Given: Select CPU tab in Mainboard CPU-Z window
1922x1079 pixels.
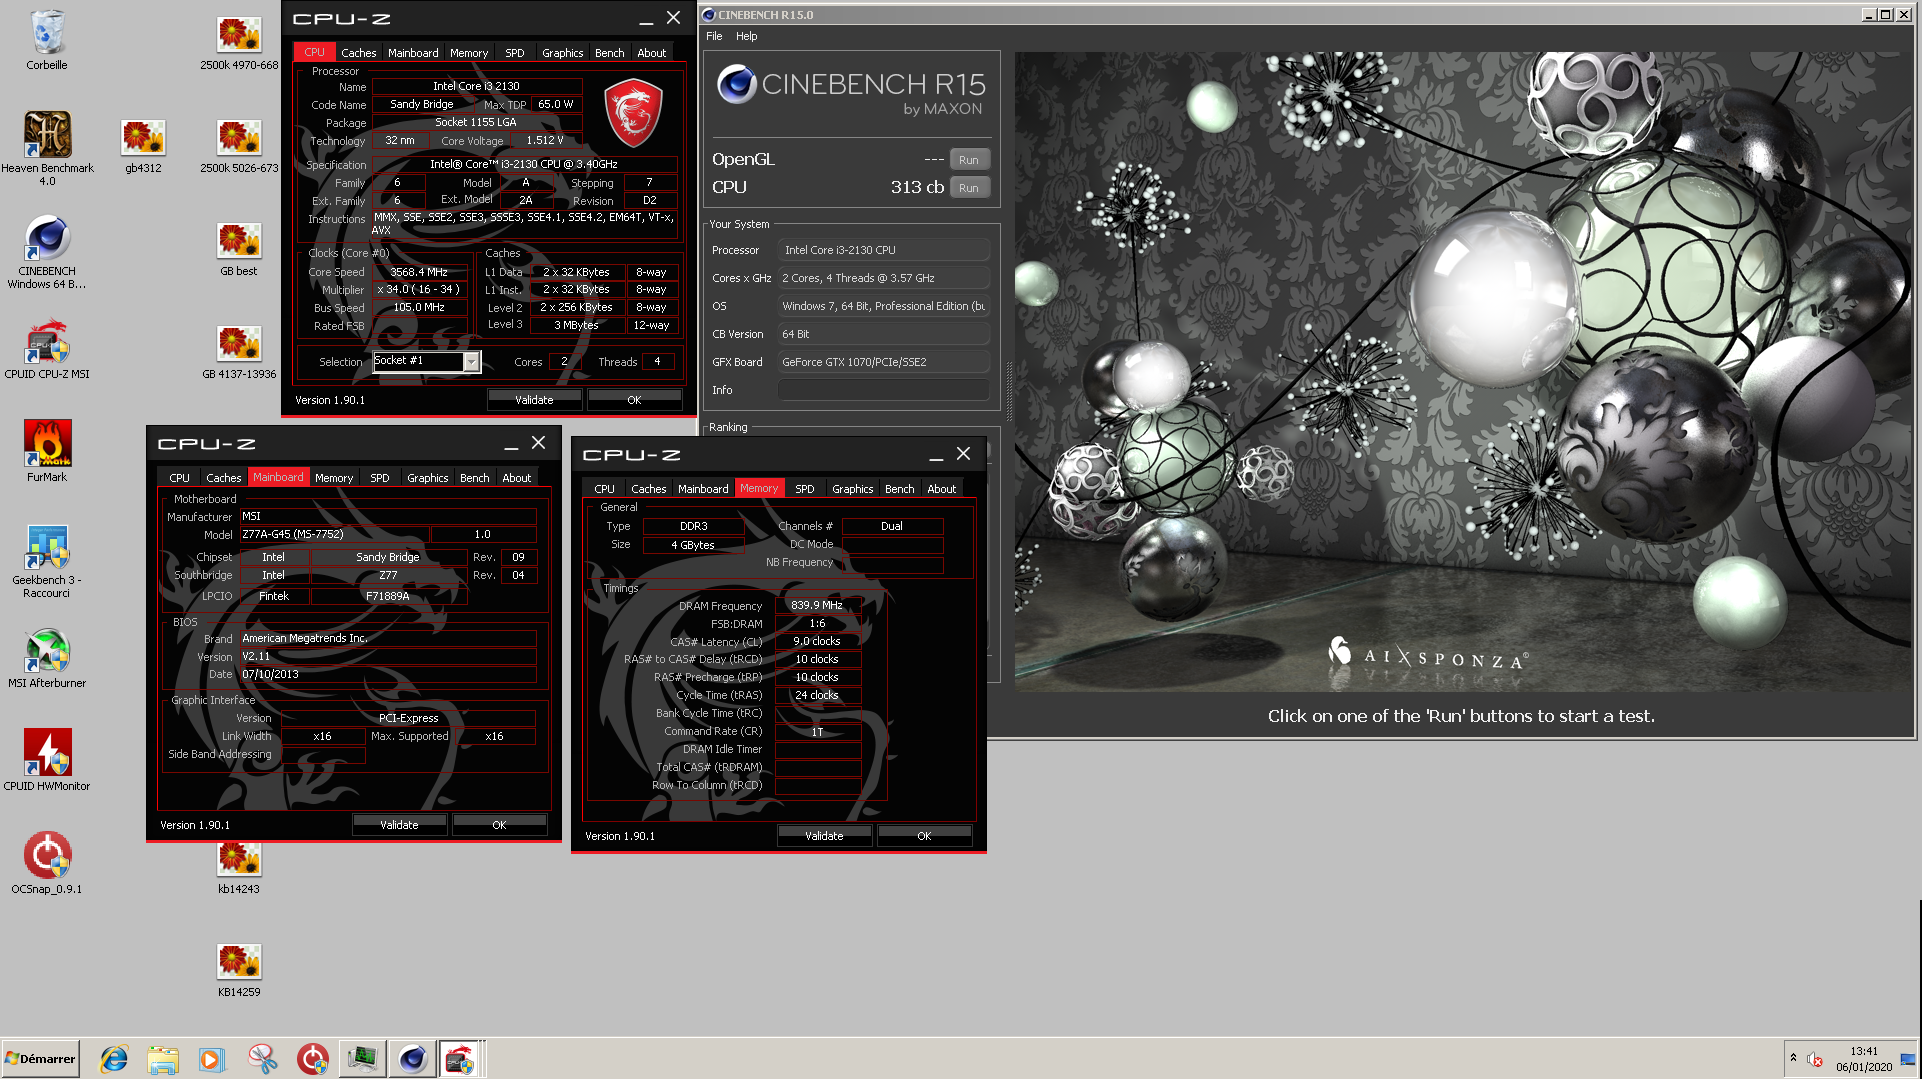Looking at the screenshot, I should pyautogui.click(x=179, y=478).
